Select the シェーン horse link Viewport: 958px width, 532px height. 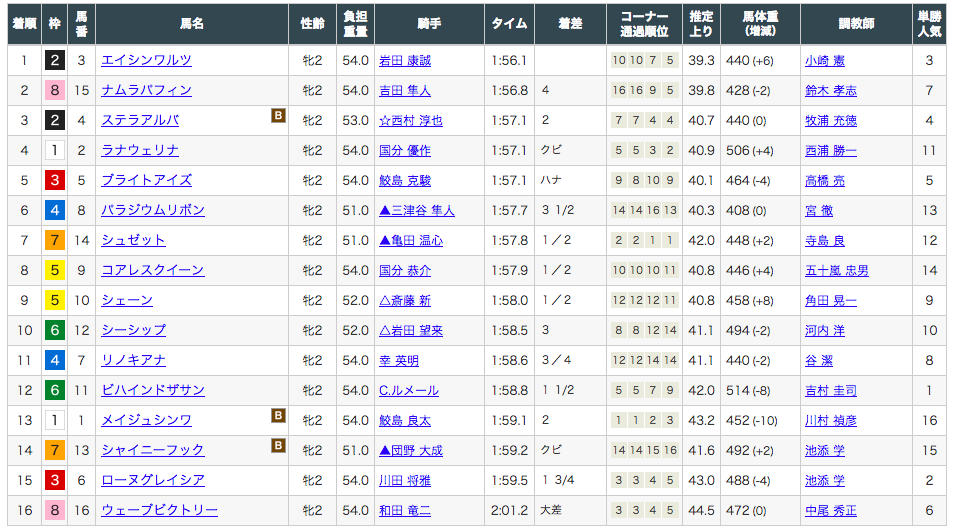[127, 301]
